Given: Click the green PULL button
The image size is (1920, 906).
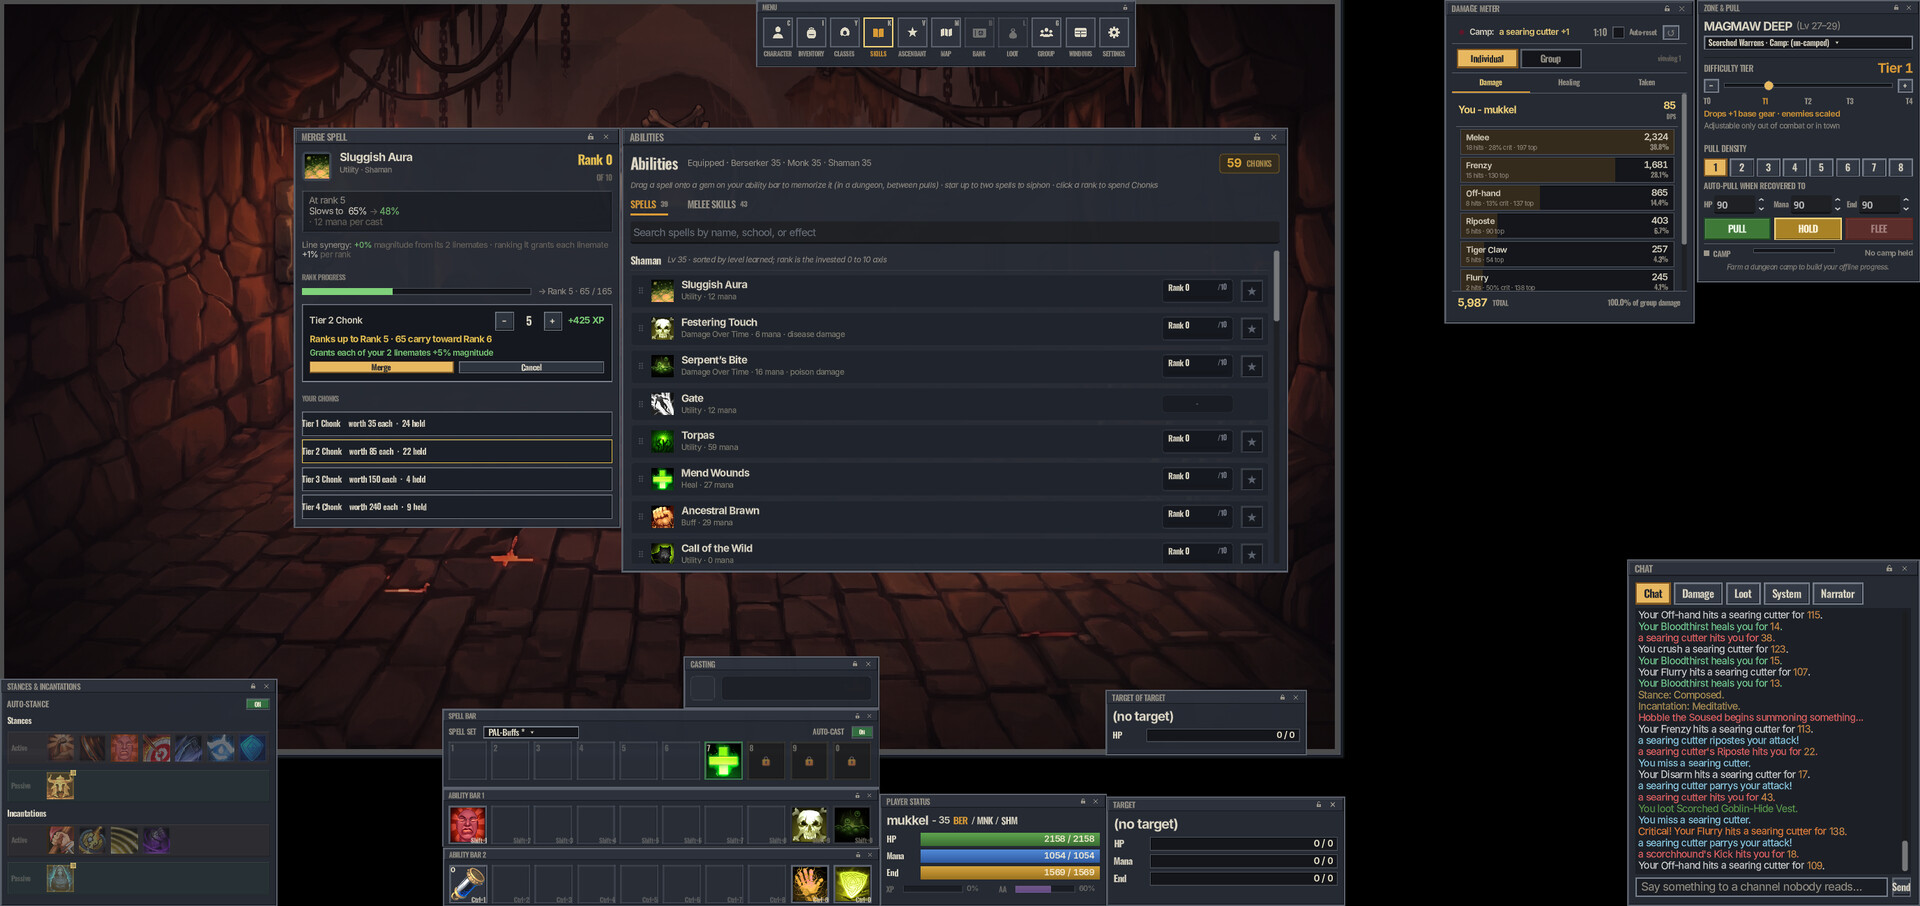Looking at the screenshot, I should 1737,229.
